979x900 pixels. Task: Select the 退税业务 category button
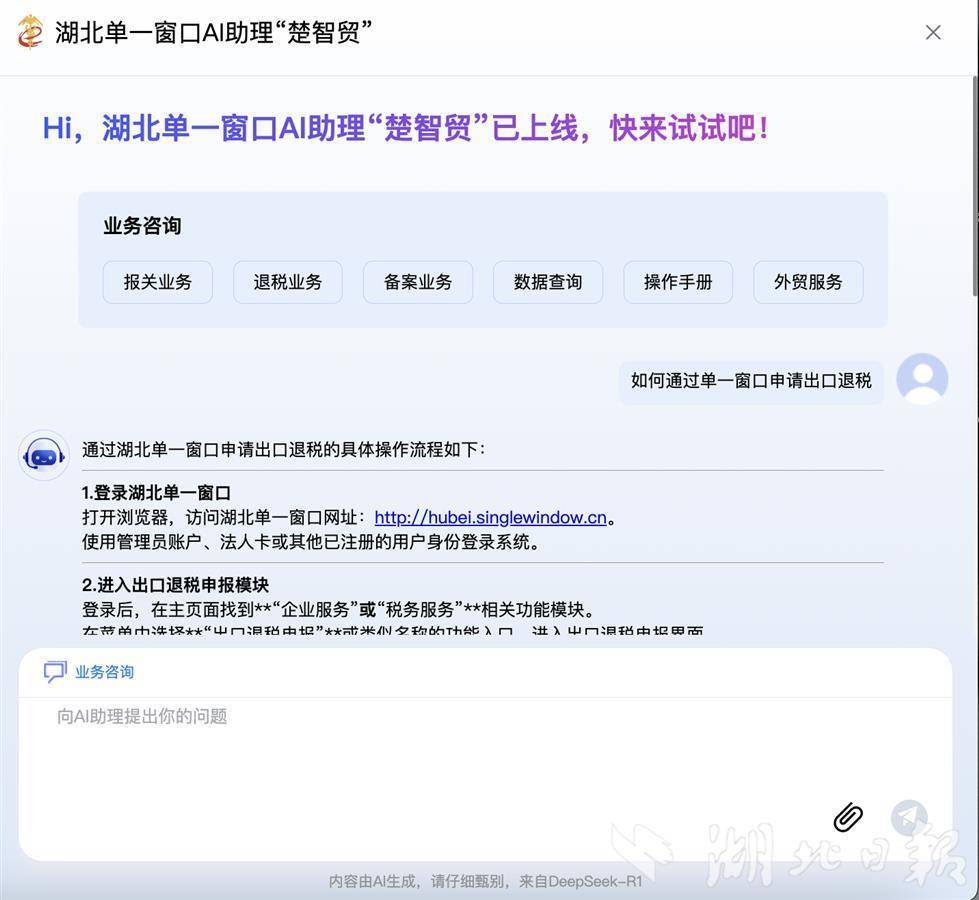[x=288, y=282]
